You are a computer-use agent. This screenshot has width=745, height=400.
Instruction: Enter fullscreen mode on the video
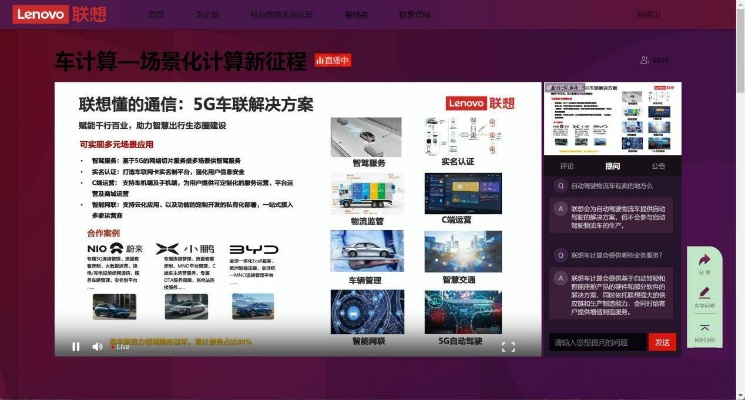pyautogui.click(x=508, y=347)
